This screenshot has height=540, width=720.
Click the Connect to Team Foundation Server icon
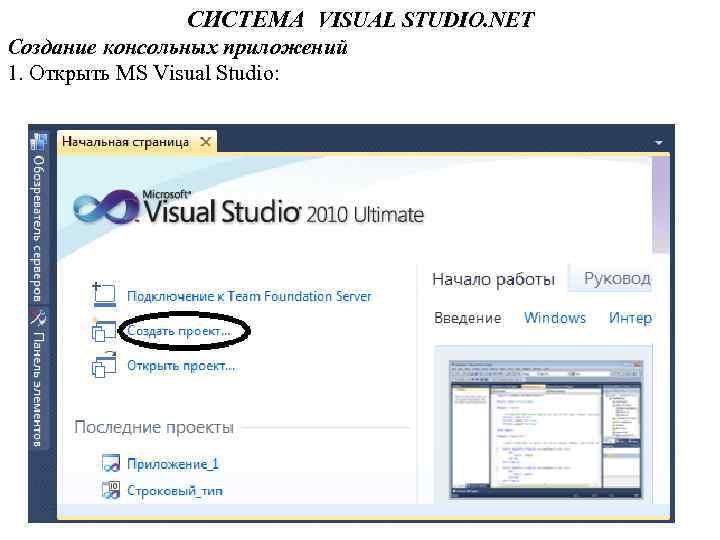(104, 295)
